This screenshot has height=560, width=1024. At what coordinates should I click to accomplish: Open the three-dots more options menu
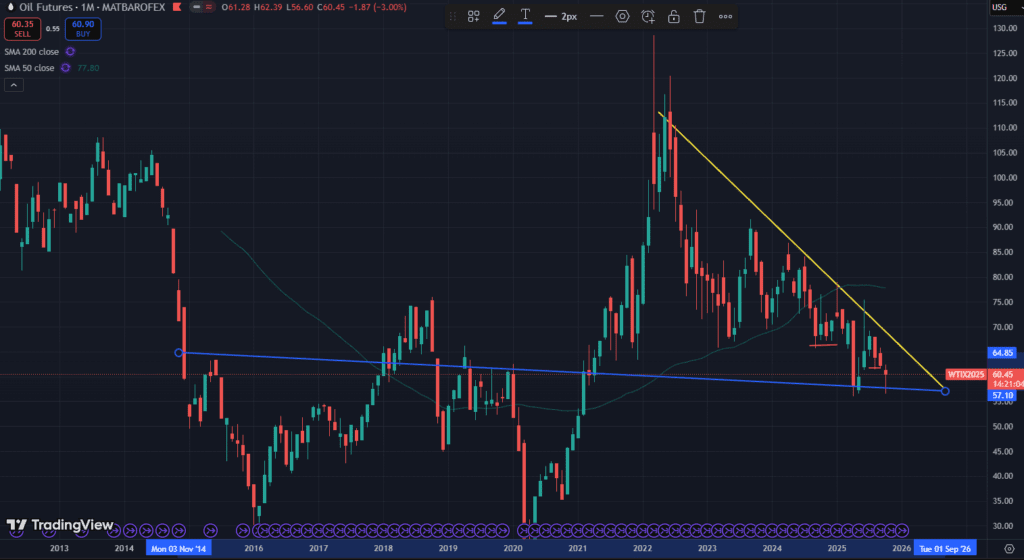click(725, 17)
